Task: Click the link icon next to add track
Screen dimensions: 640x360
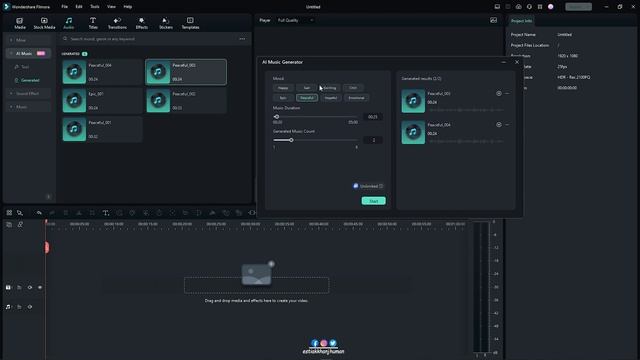Action: [x=20, y=224]
